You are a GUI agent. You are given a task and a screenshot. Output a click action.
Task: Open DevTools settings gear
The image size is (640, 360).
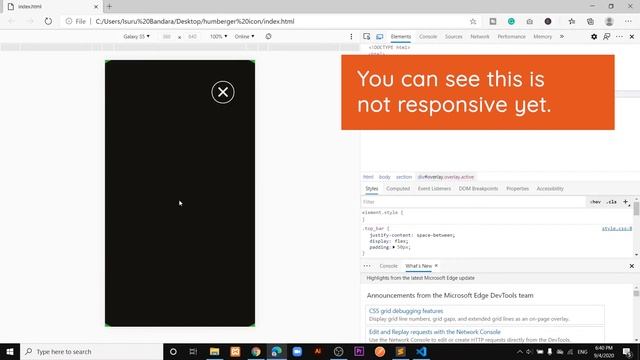(x=594, y=36)
